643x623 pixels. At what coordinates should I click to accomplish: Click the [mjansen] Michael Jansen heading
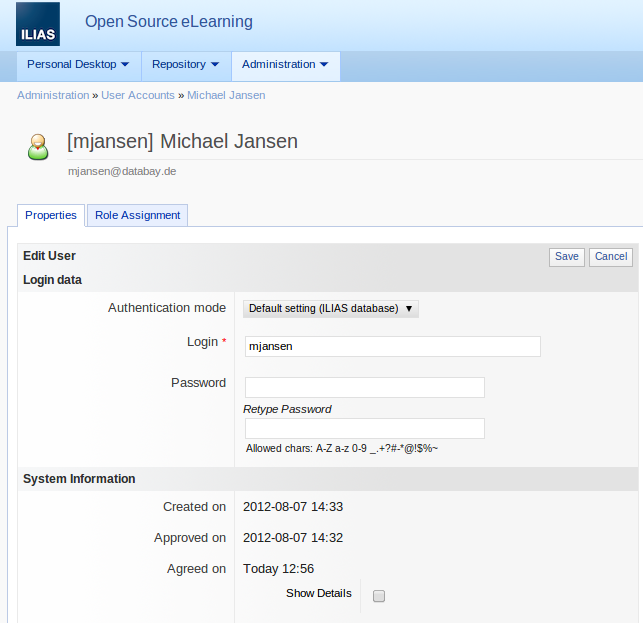182,142
